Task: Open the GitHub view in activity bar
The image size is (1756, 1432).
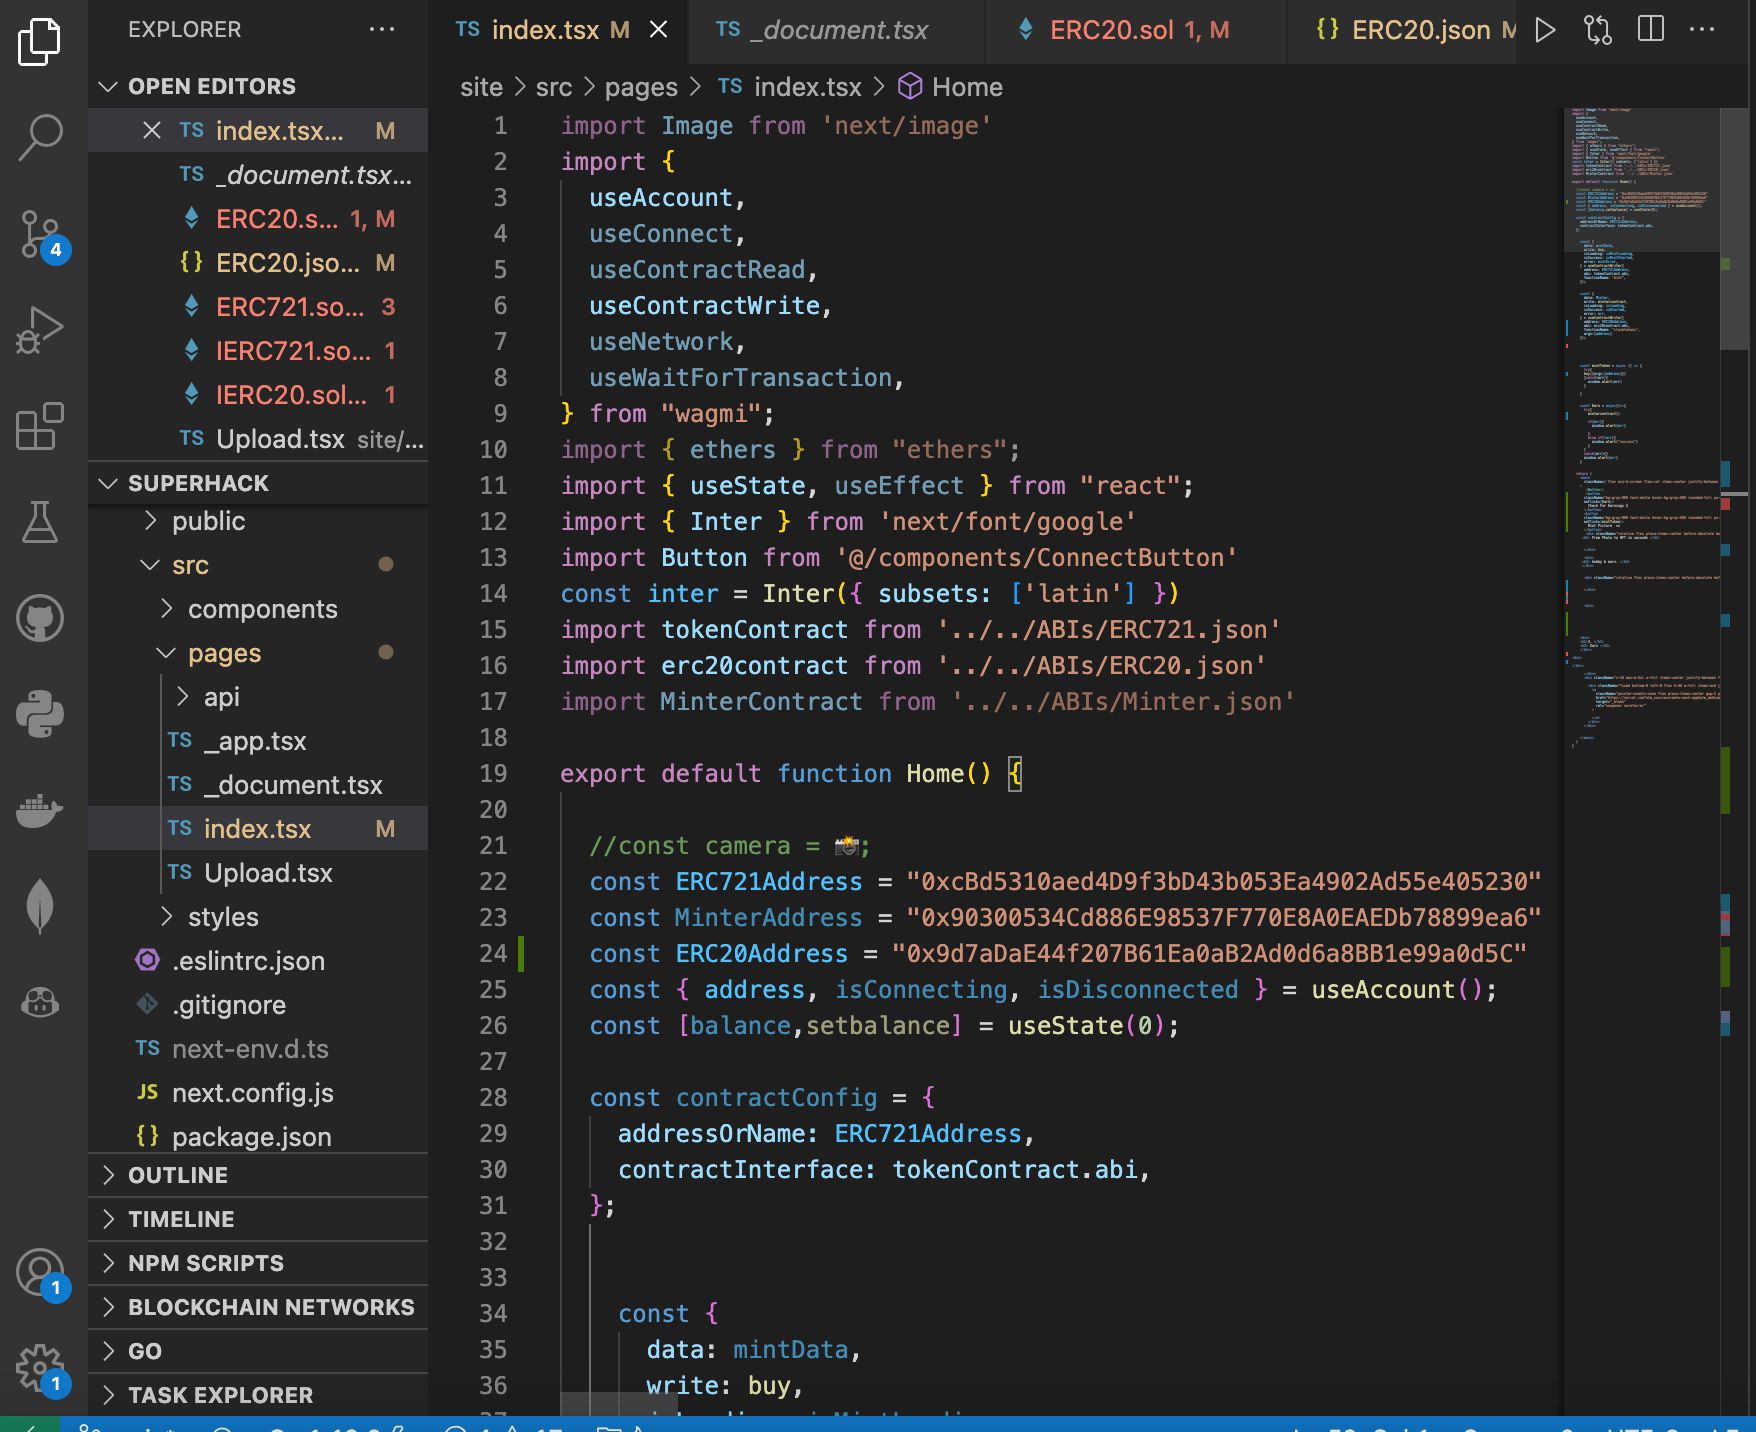Action: 40,618
